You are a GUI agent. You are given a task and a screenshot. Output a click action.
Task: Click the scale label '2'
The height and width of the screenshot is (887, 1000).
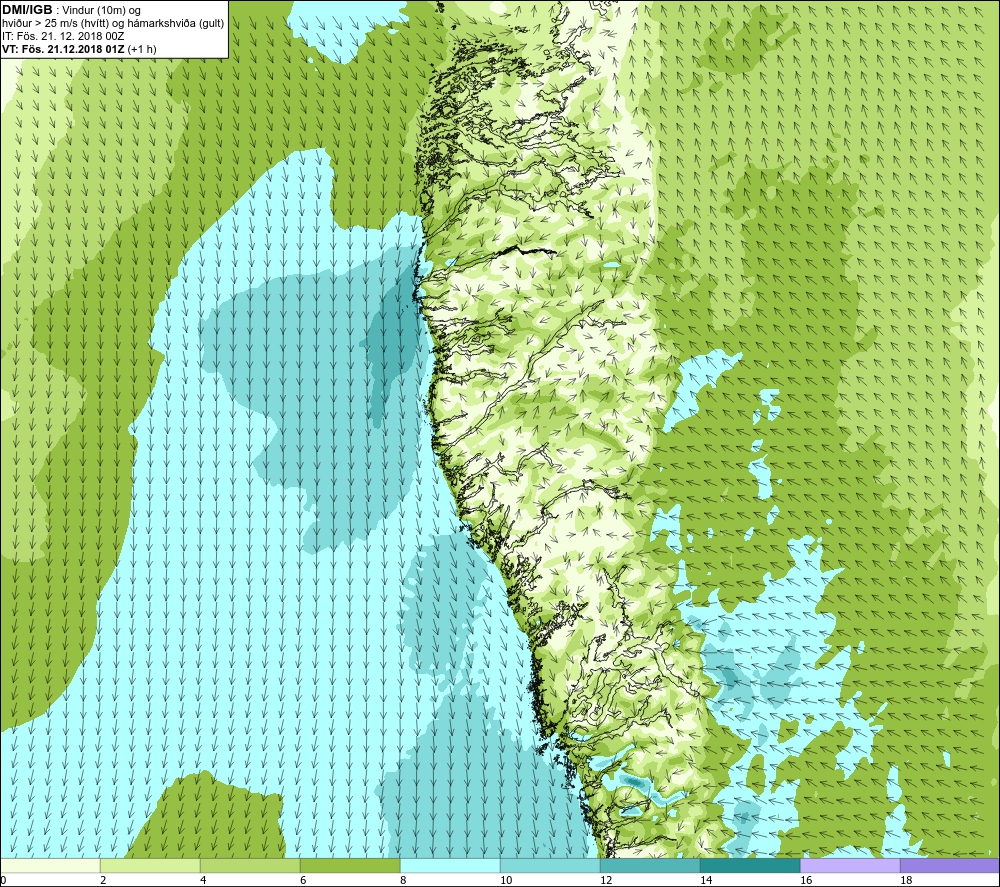[103, 880]
